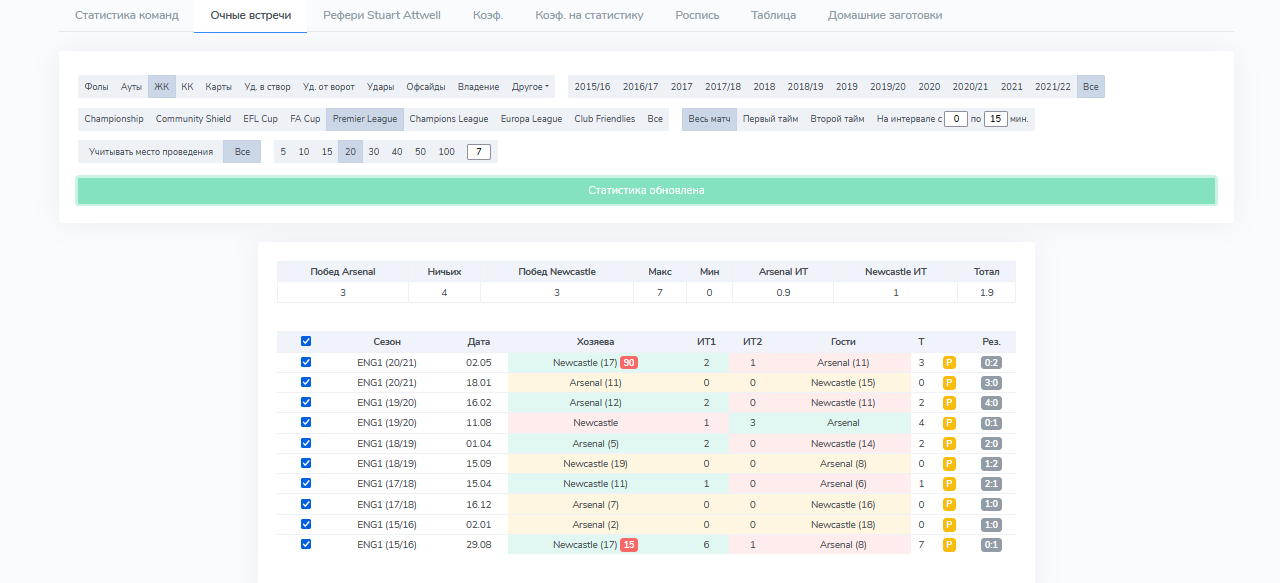Click the yellow P badge in the 02.05 match row
Screen dimensions: 1280x583
pos(949,362)
